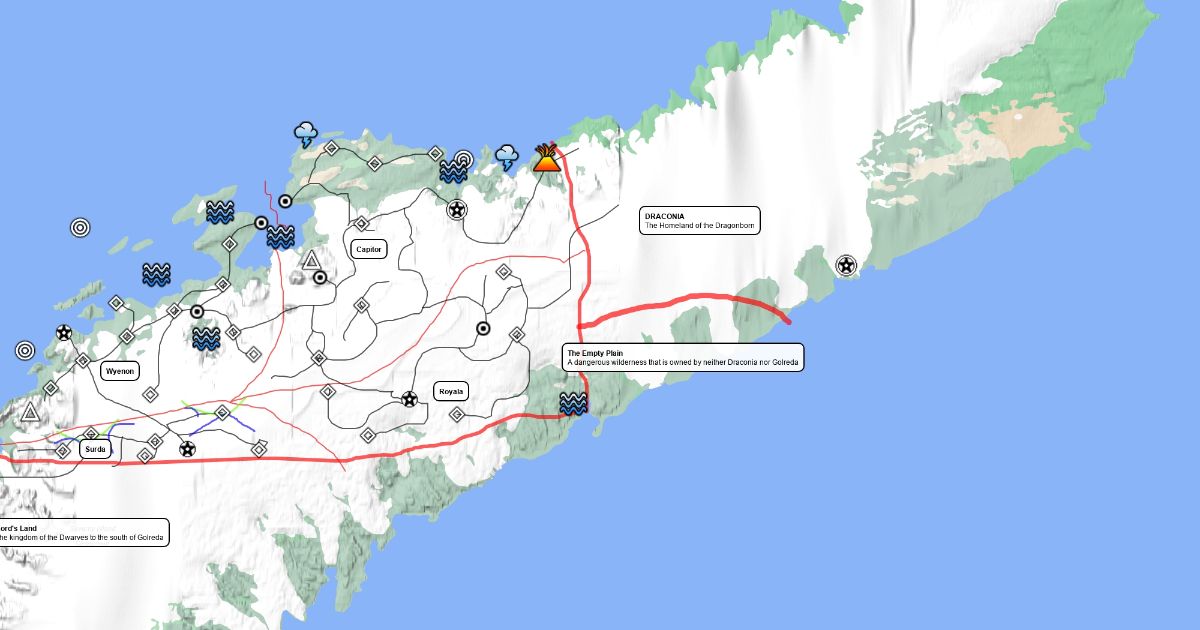This screenshot has width=1200, height=630.
Task: Select the dot marker just below the Capitor triangle
Action: click(319, 278)
